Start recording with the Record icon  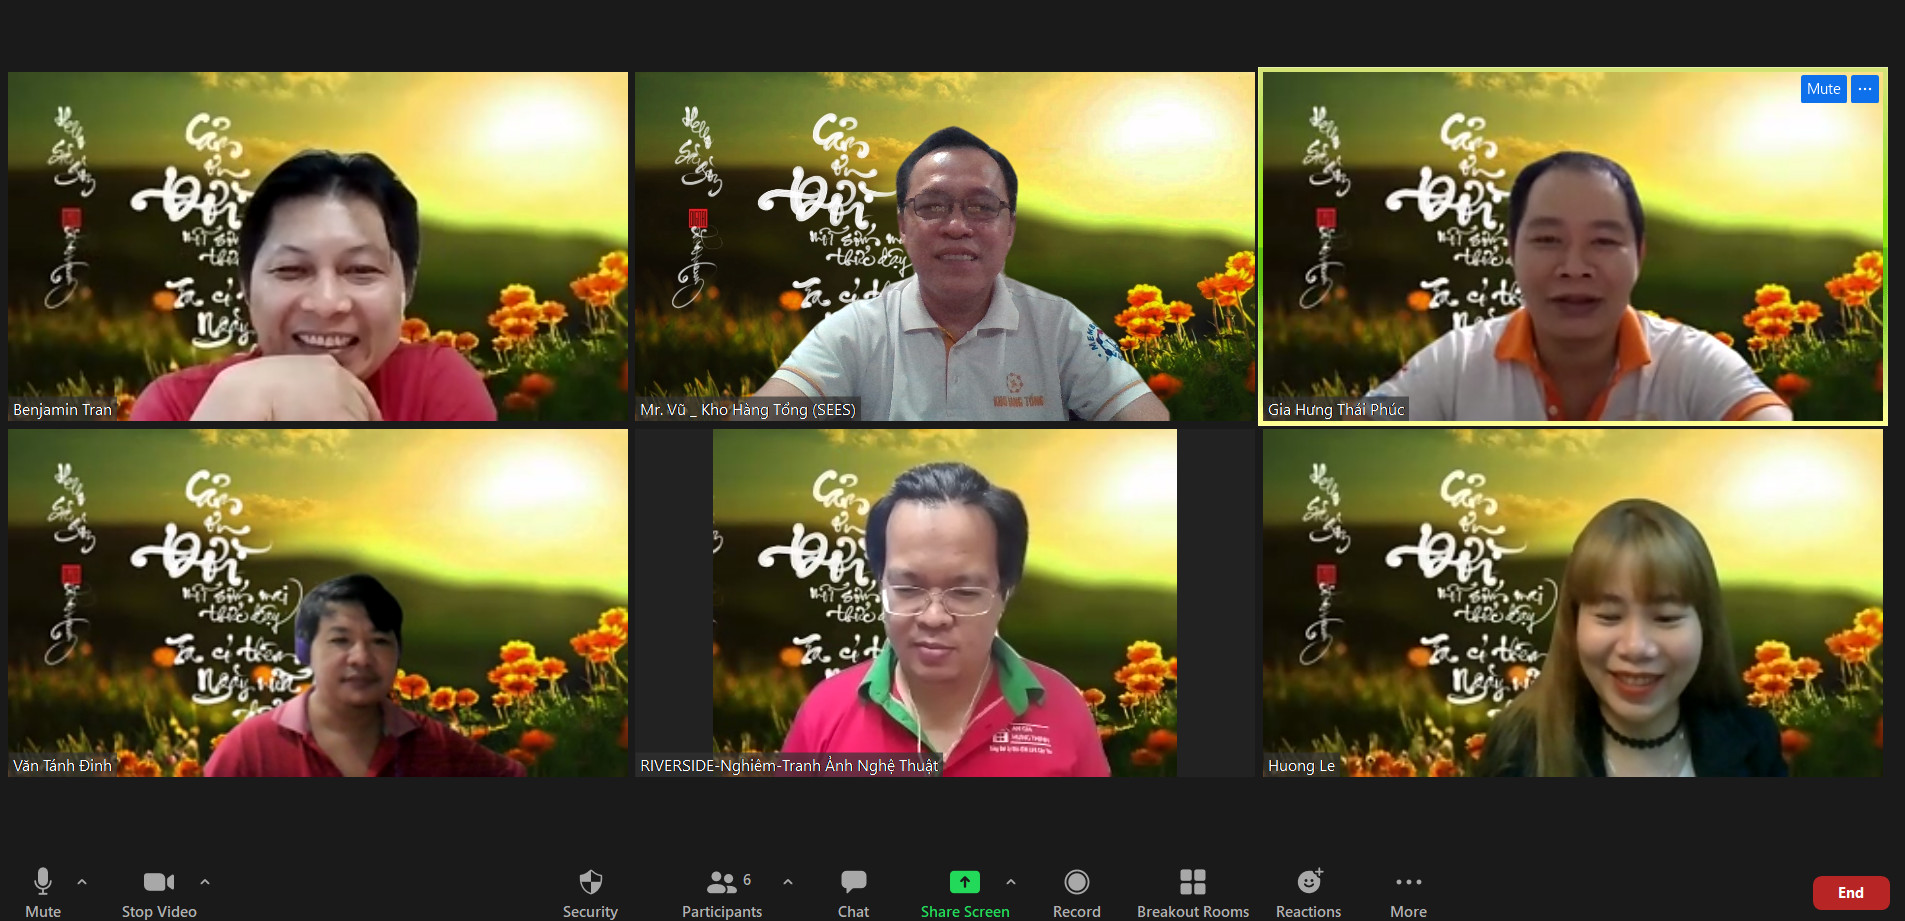pyautogui.click(x=1076, y=882)
